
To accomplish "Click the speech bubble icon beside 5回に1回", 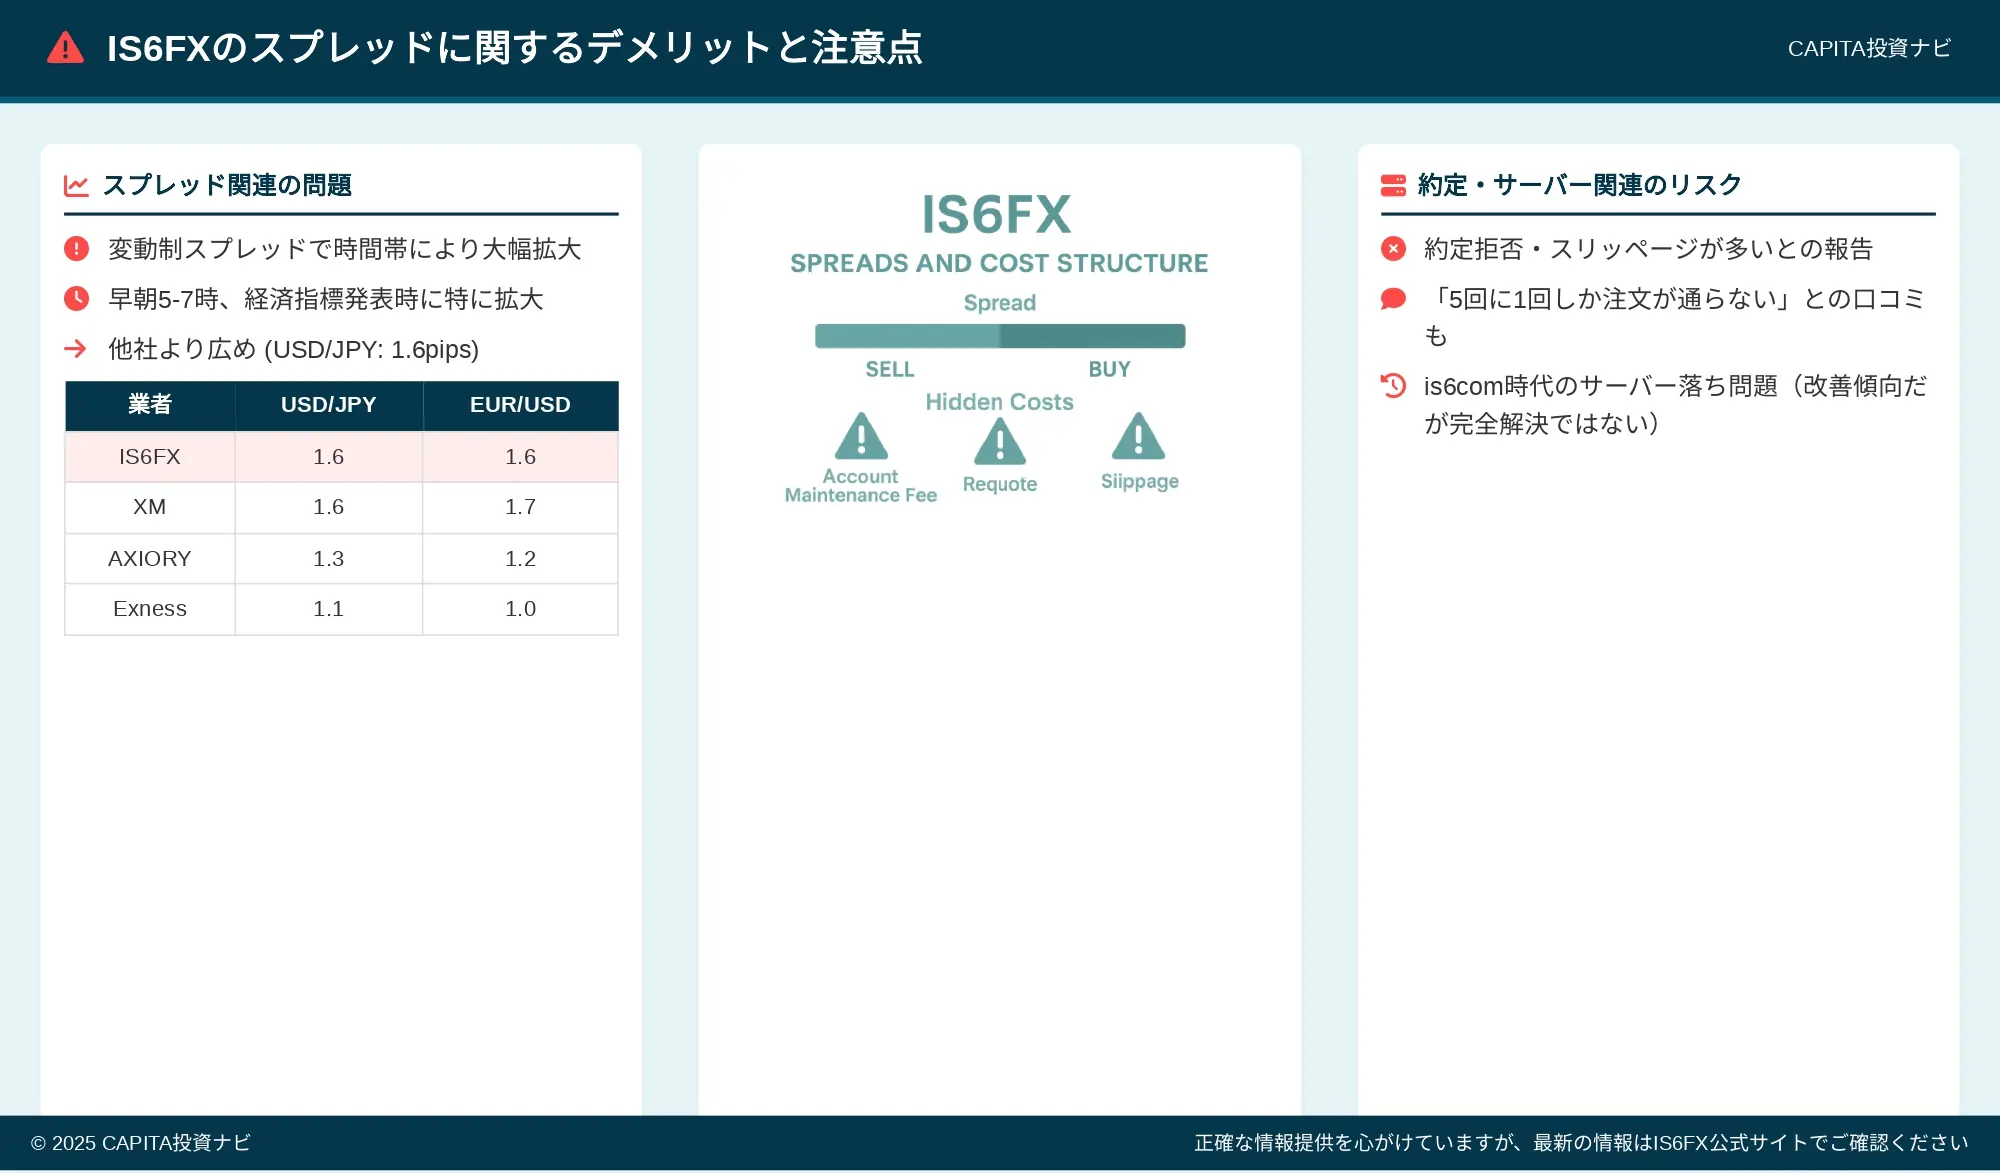I will click(1393, 299).
